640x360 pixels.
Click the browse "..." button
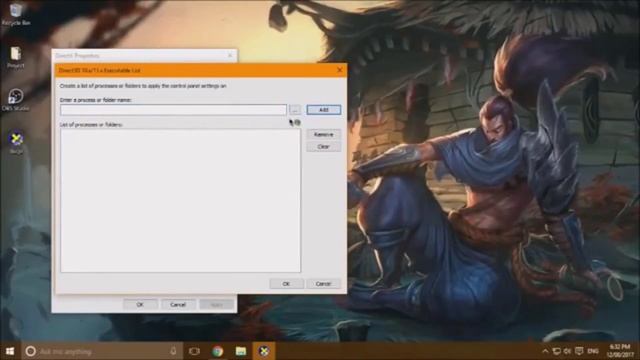click(x=295, y=110)
